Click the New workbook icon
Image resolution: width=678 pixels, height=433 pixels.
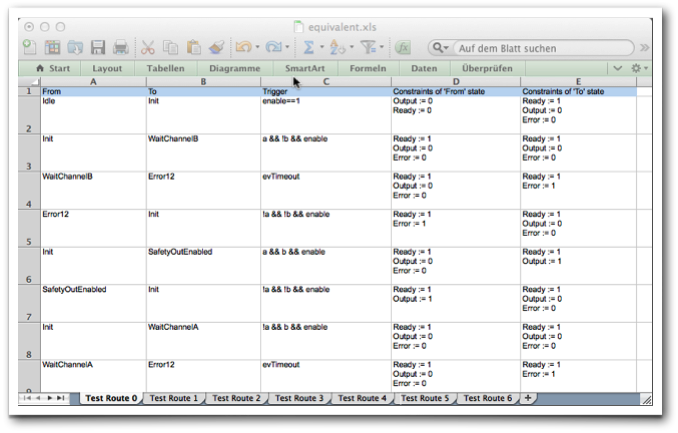pos(29,47)
